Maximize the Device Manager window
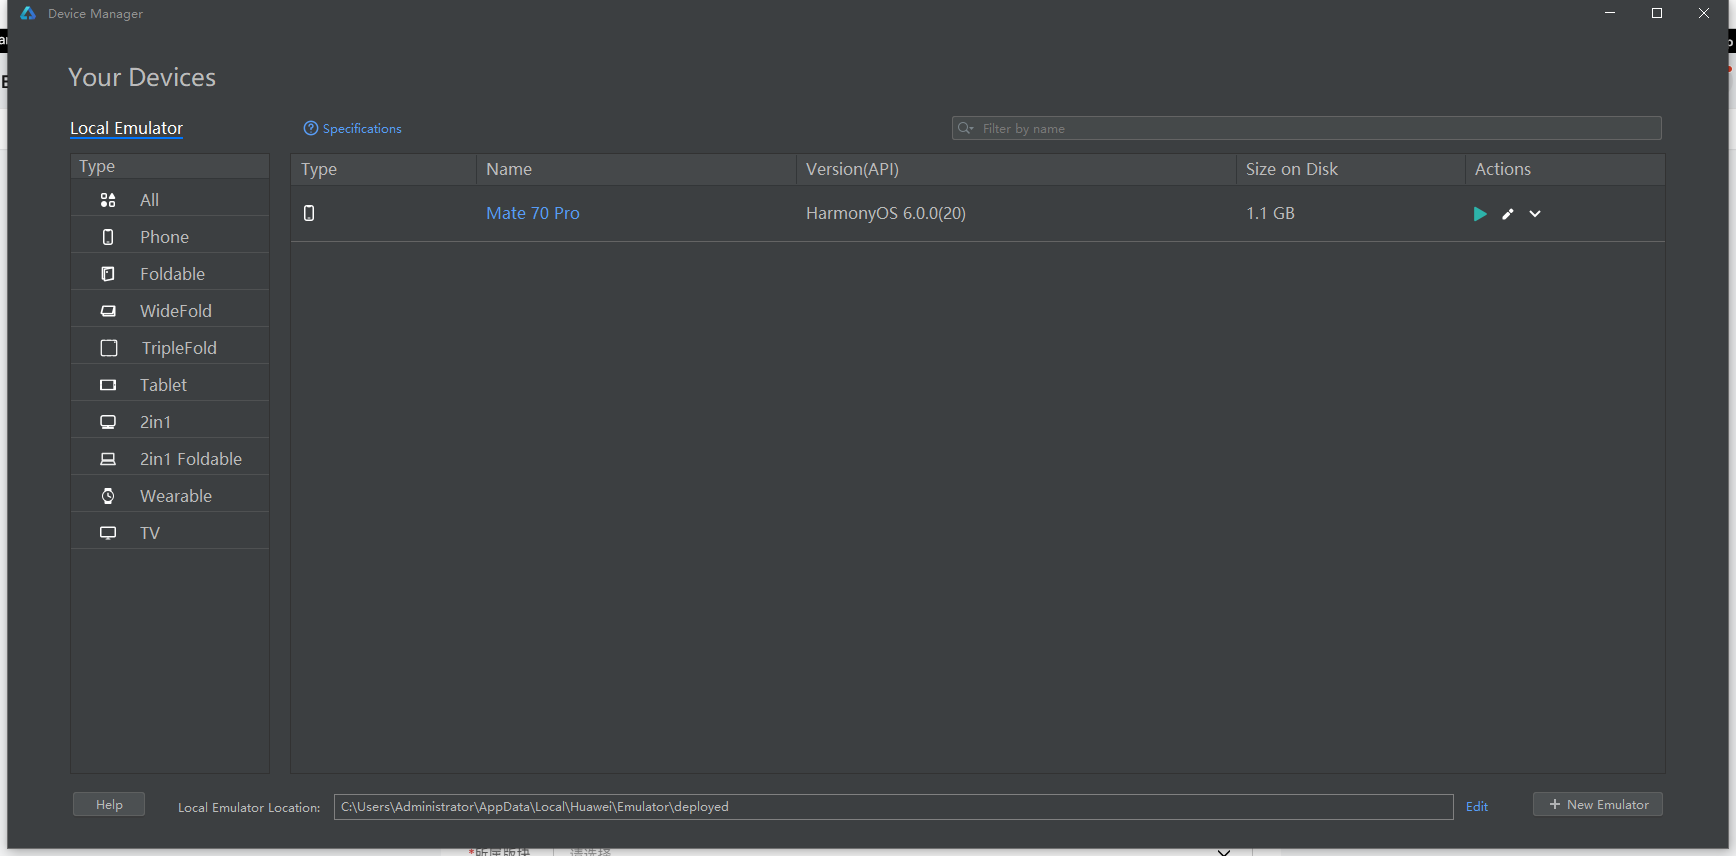 pyautogui.click(x=1657, y=13)
